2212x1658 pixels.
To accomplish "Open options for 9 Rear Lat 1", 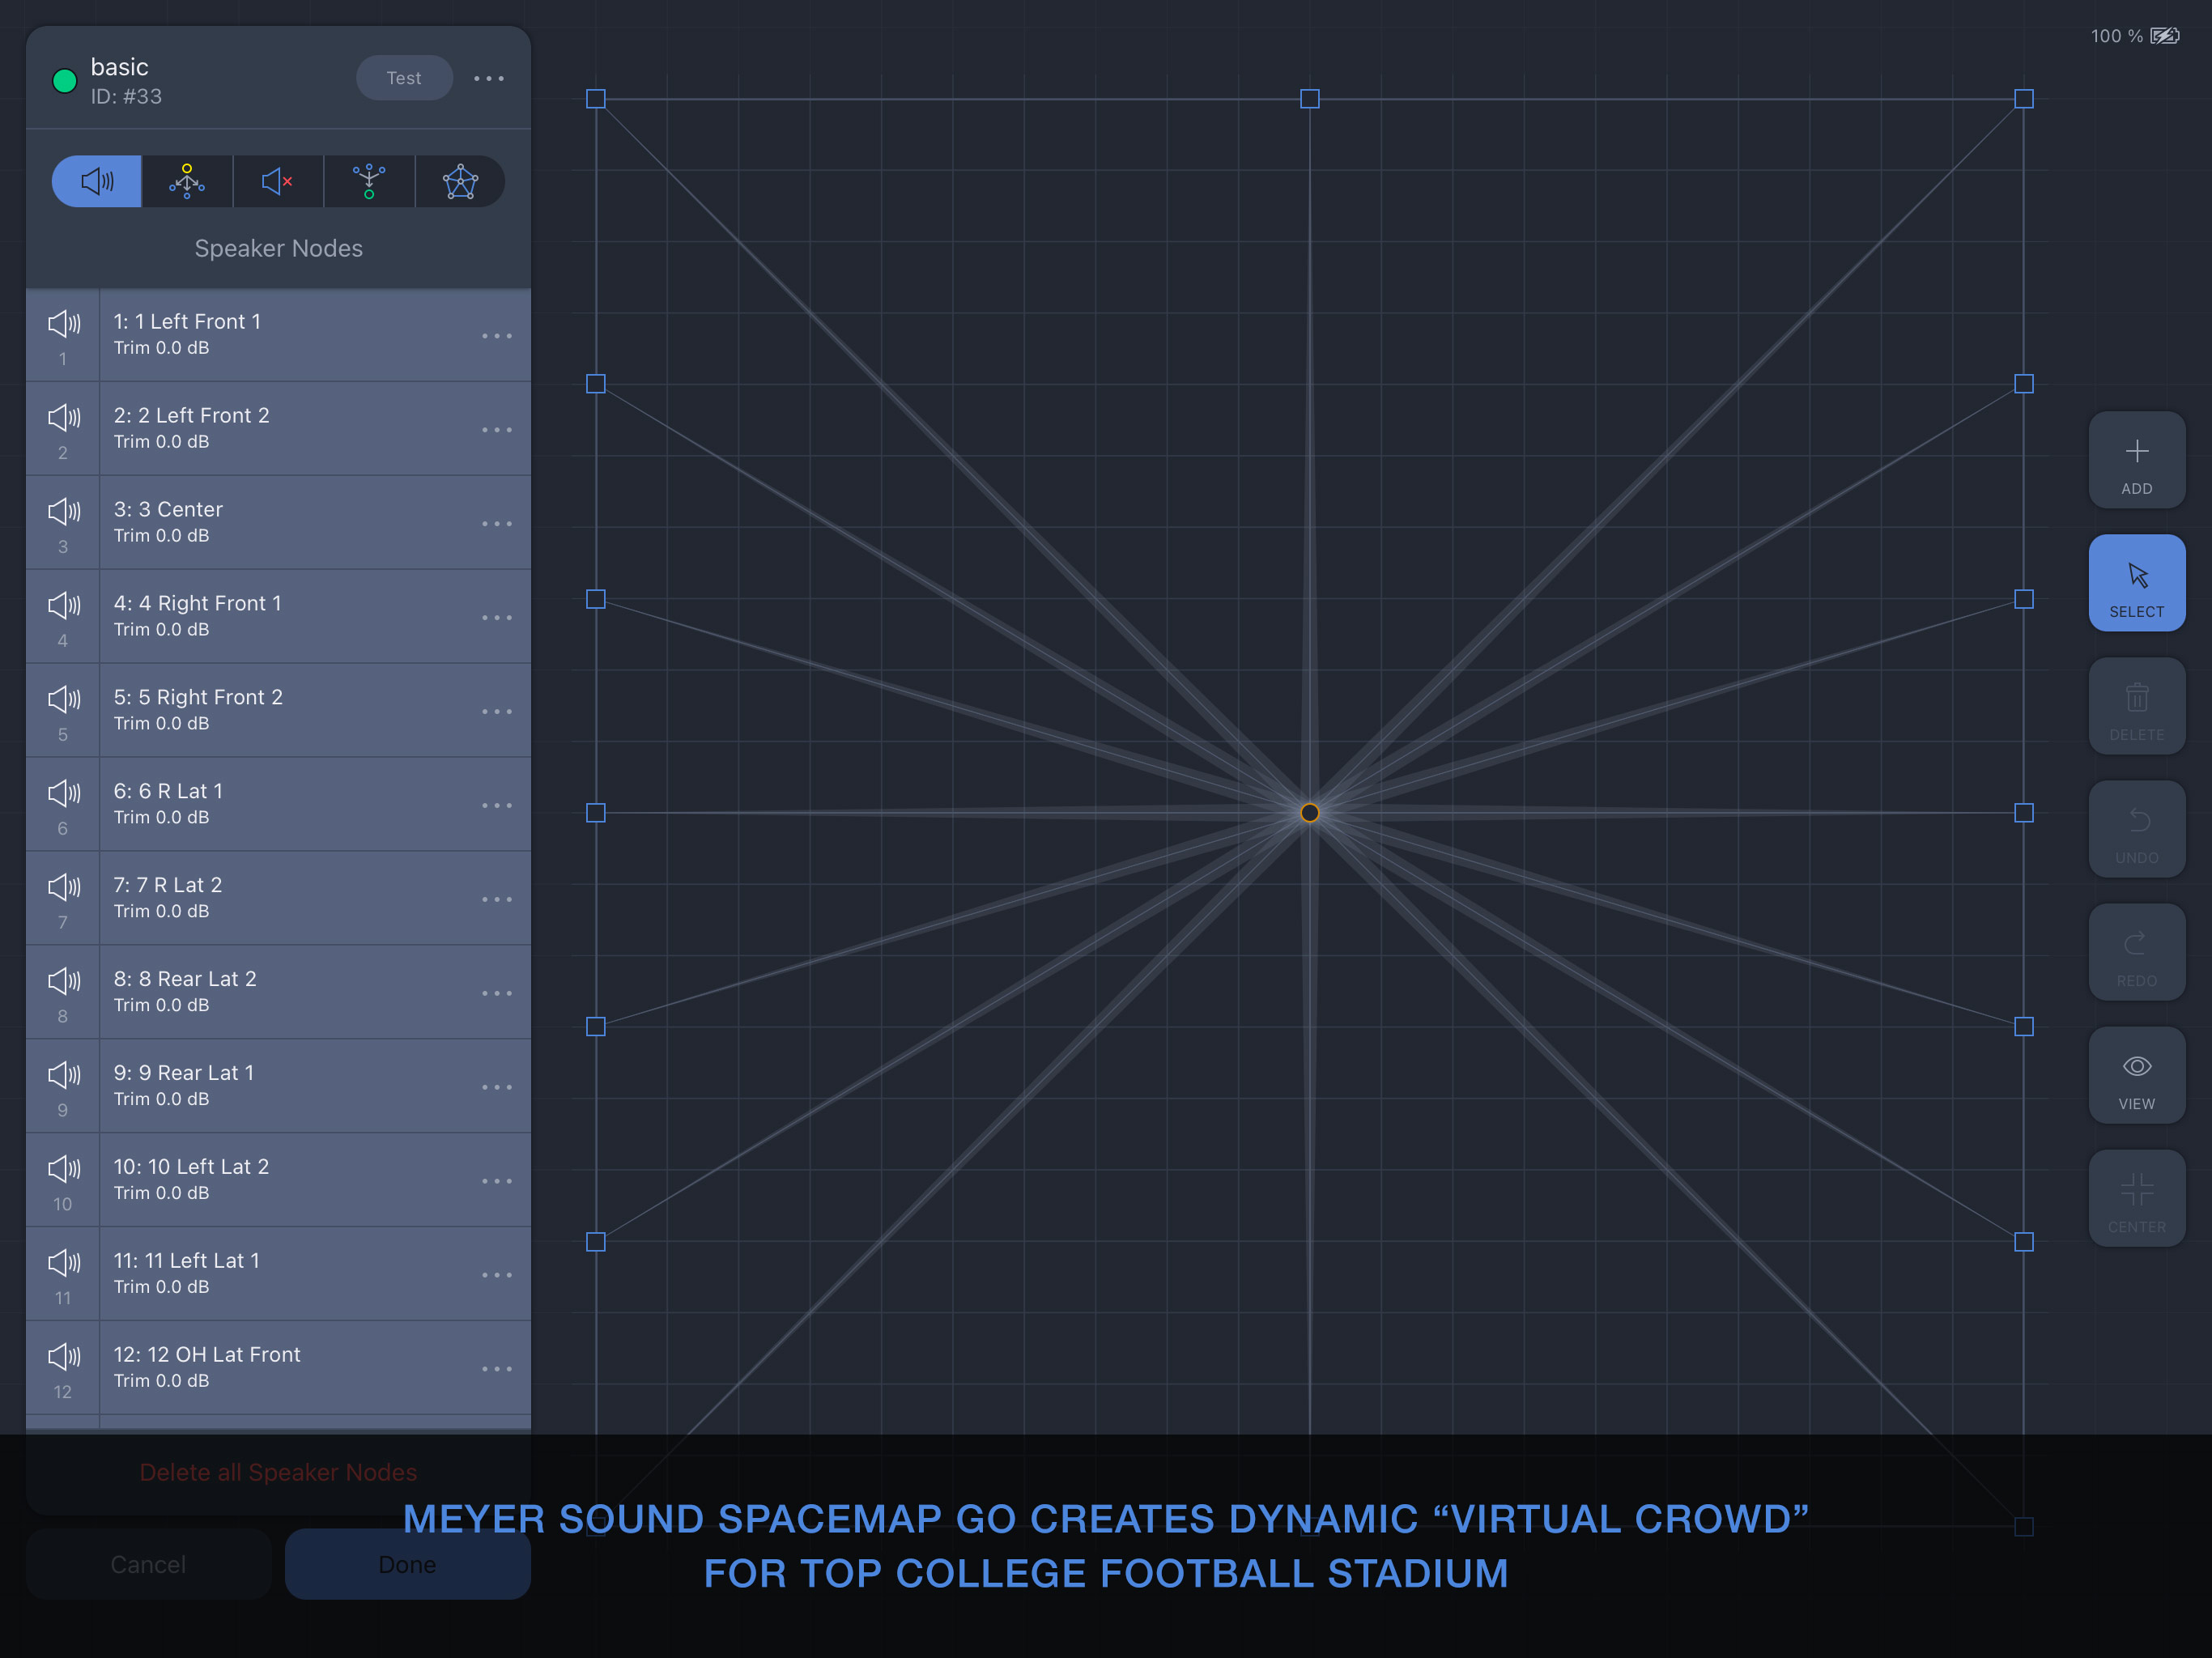I will click(497, 1088).
